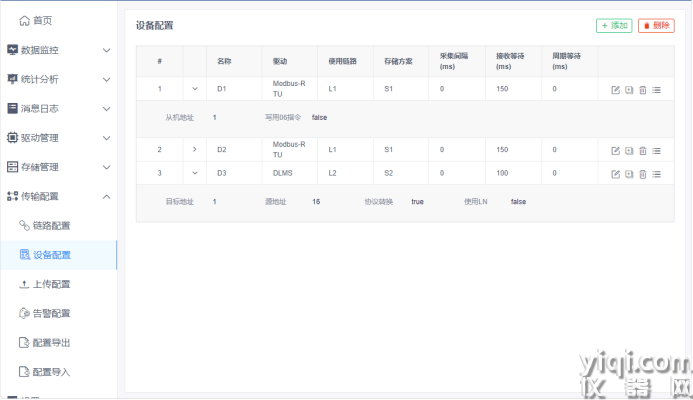Image resolution: width=693 pixels, height=400 pixels.
Task: Edit device D3 with the pencil icon
Action: point(615,174)
